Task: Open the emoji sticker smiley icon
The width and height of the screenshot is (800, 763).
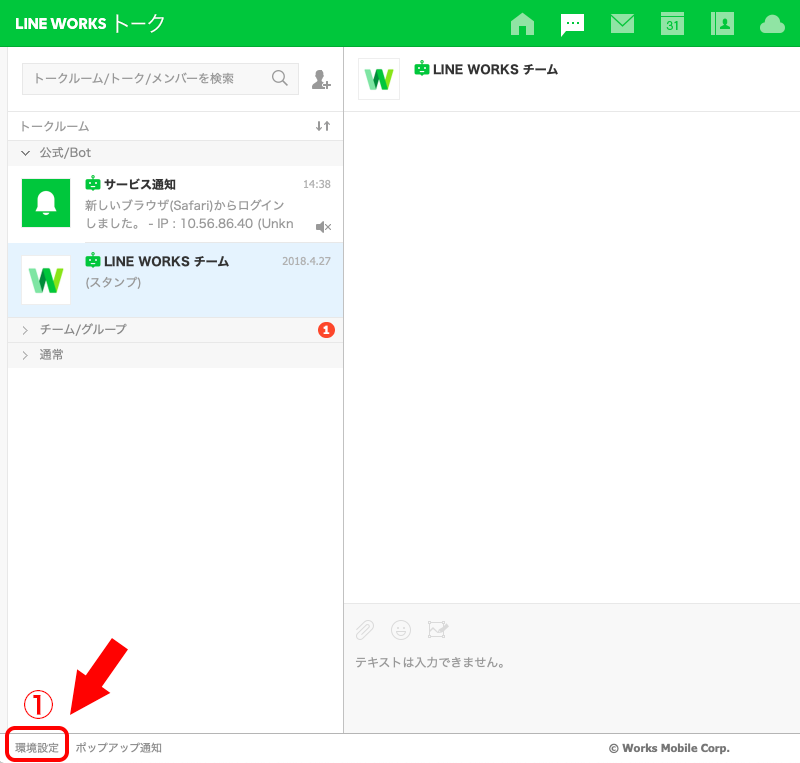Action: [401, 629]
